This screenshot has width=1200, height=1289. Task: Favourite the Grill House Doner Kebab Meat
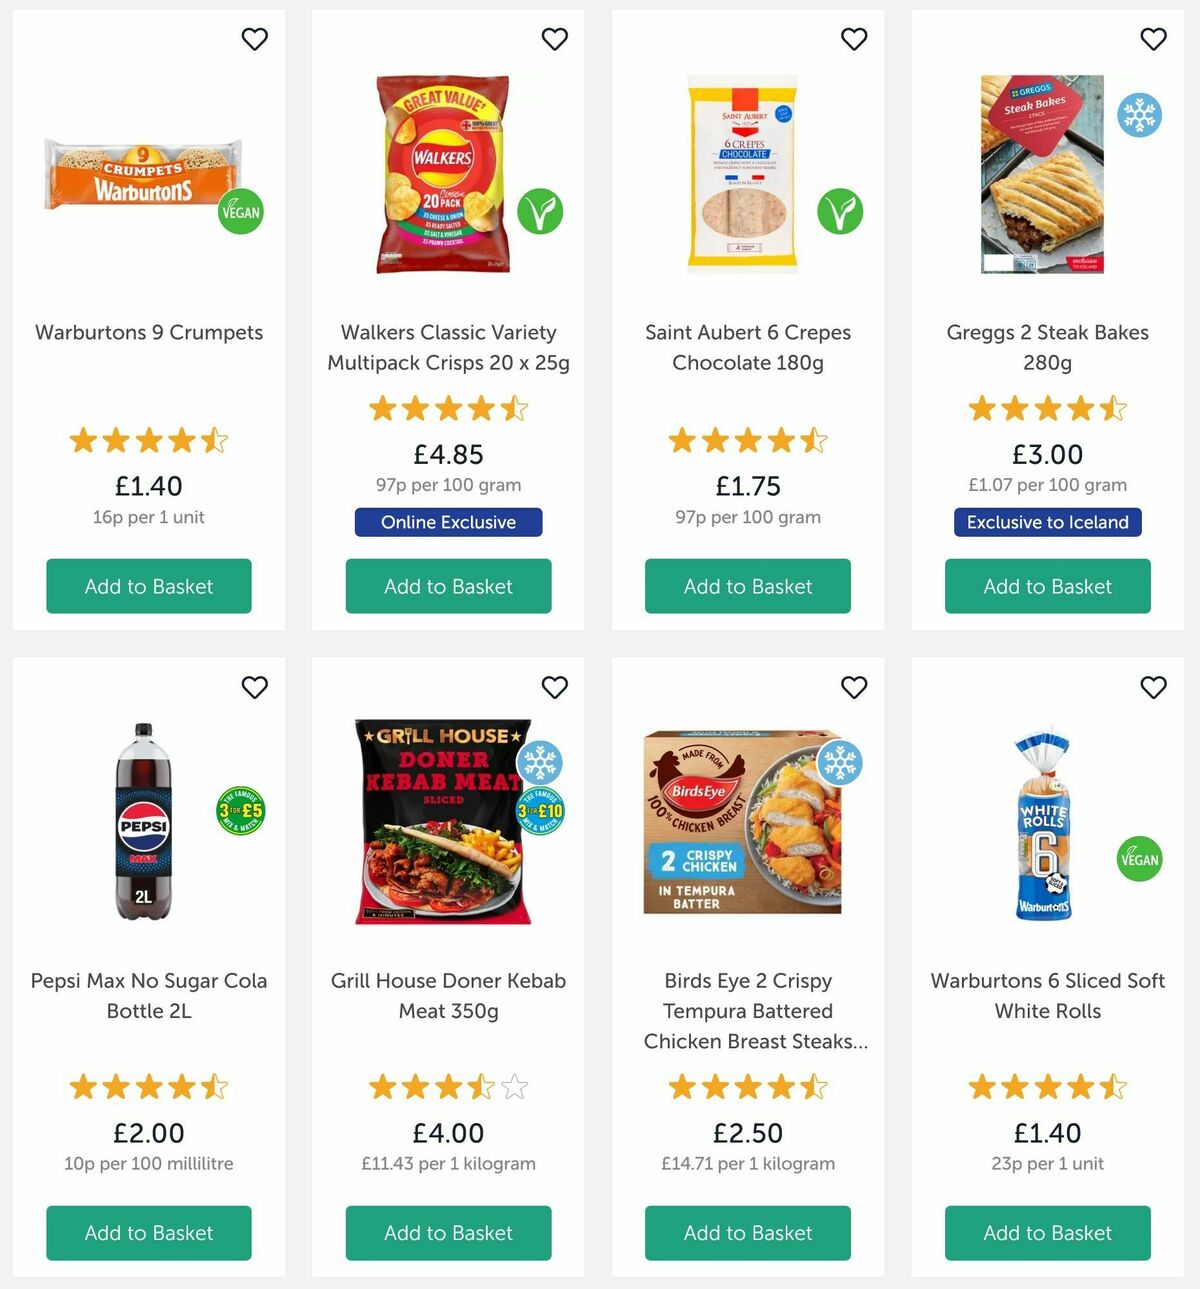point(555,688)
